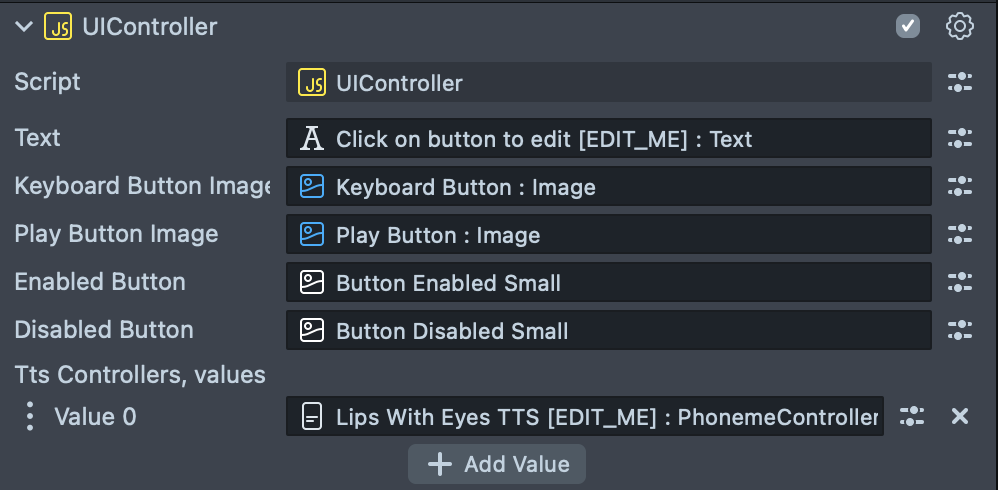Viewport: 998px width, 490px height.
Task: Click options icon for Enabled Button field
Action: (x=960, y=282)
